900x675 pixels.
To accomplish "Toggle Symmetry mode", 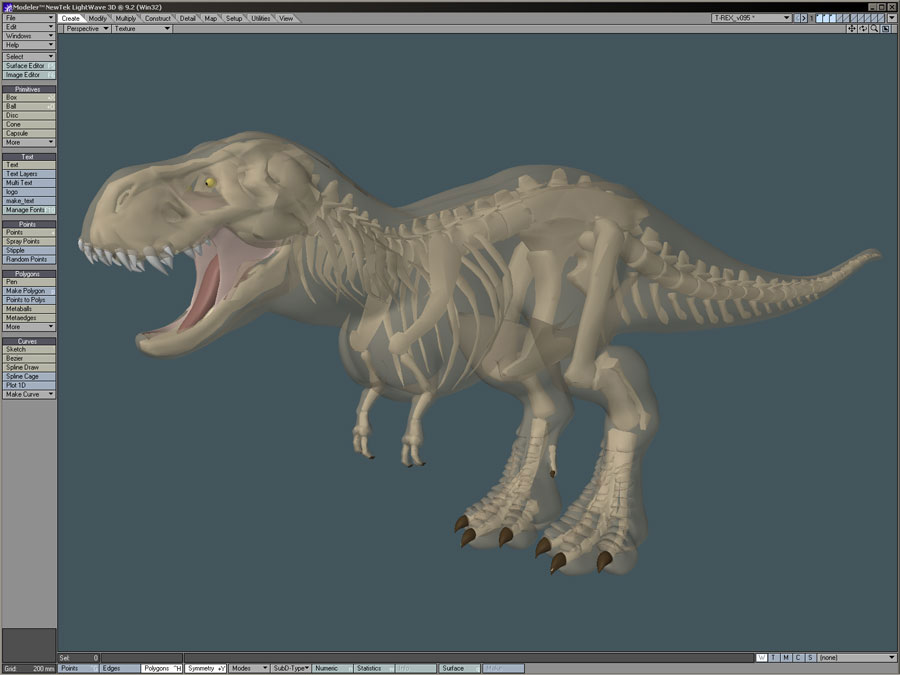I will [x=205, y=668].
